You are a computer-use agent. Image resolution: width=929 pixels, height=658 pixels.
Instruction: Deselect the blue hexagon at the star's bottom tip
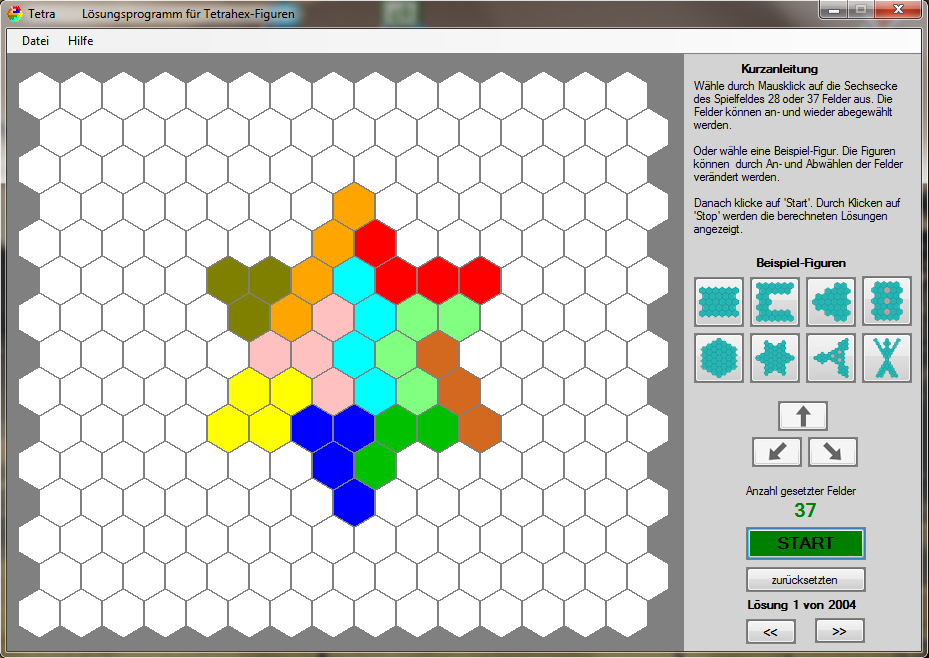click(x=354, y=502)
